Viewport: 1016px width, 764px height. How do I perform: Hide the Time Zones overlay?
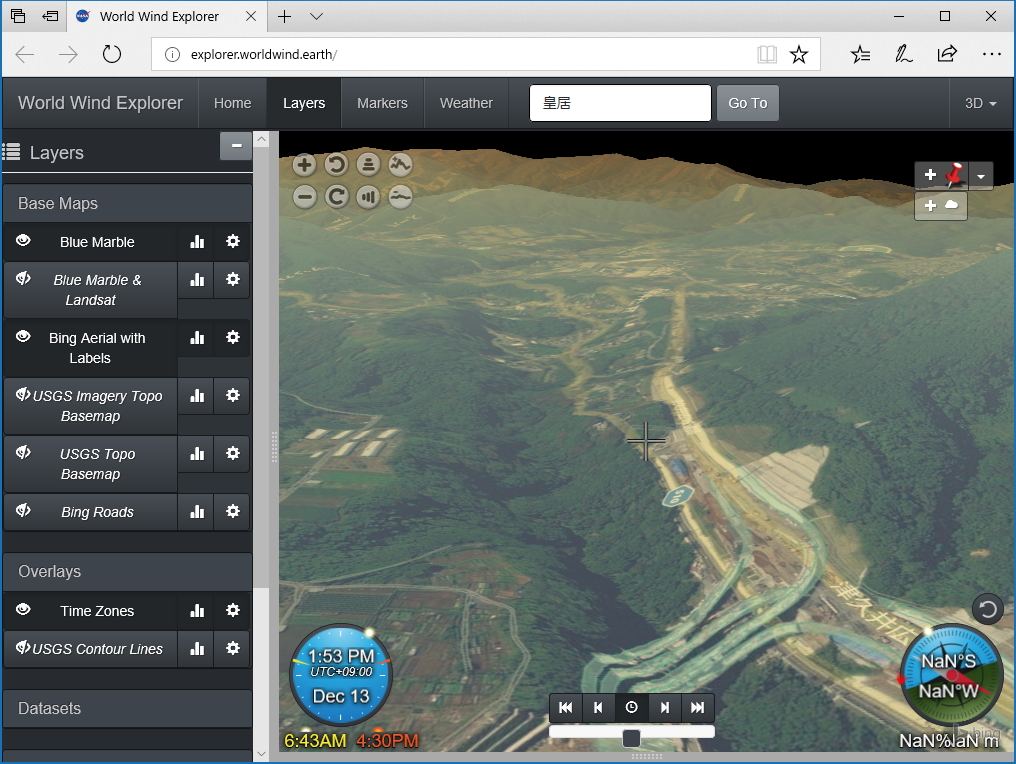pyautogui.click(x=24, y=610)
